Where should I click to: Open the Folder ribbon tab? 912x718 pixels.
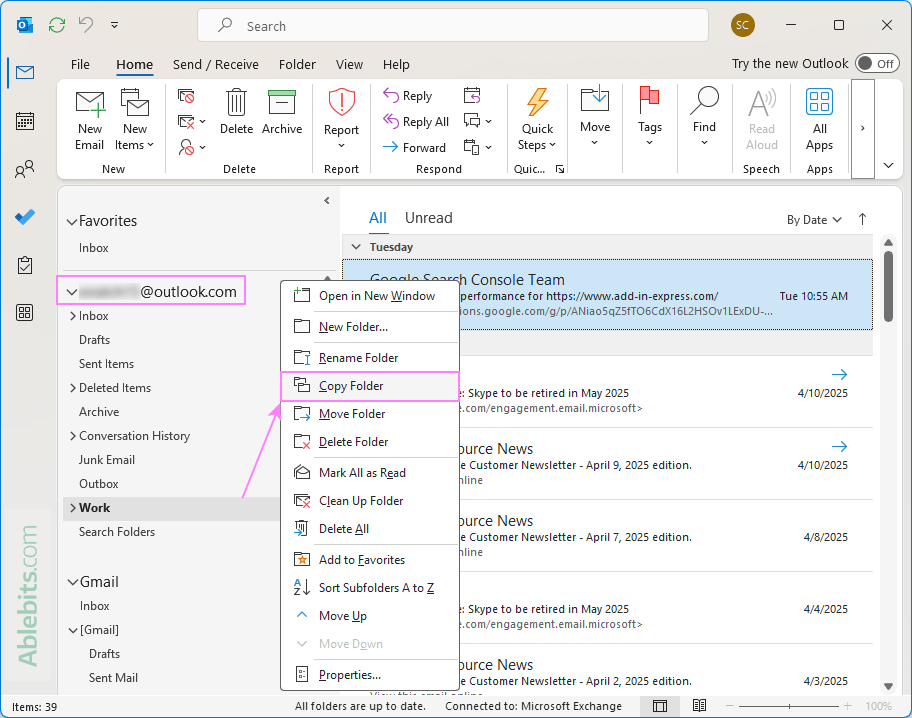[297, 64]
